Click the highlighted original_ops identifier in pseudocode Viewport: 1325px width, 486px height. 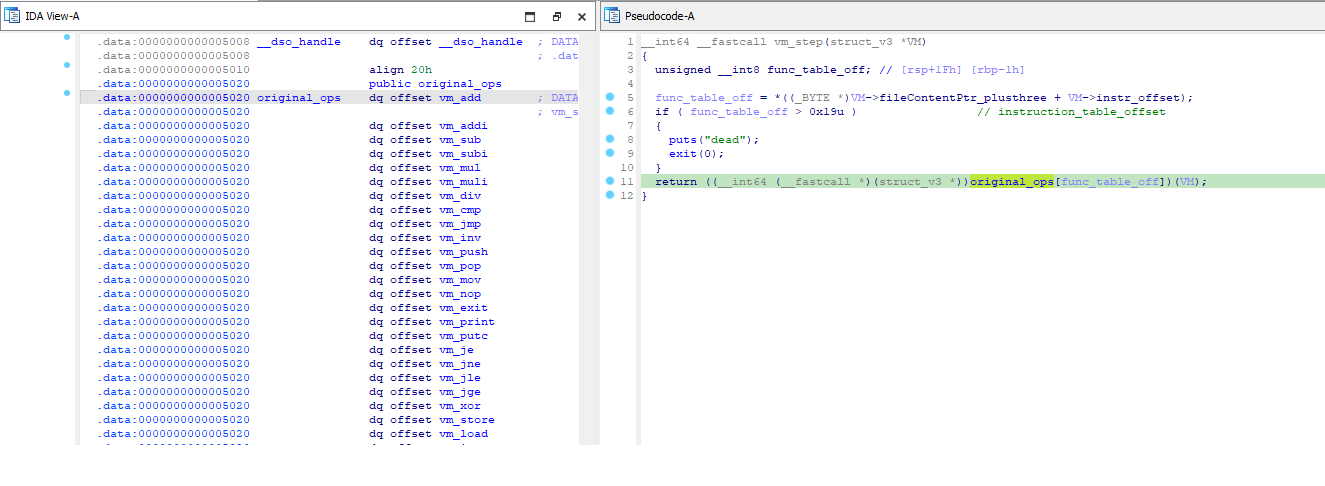pos(1012,182)
